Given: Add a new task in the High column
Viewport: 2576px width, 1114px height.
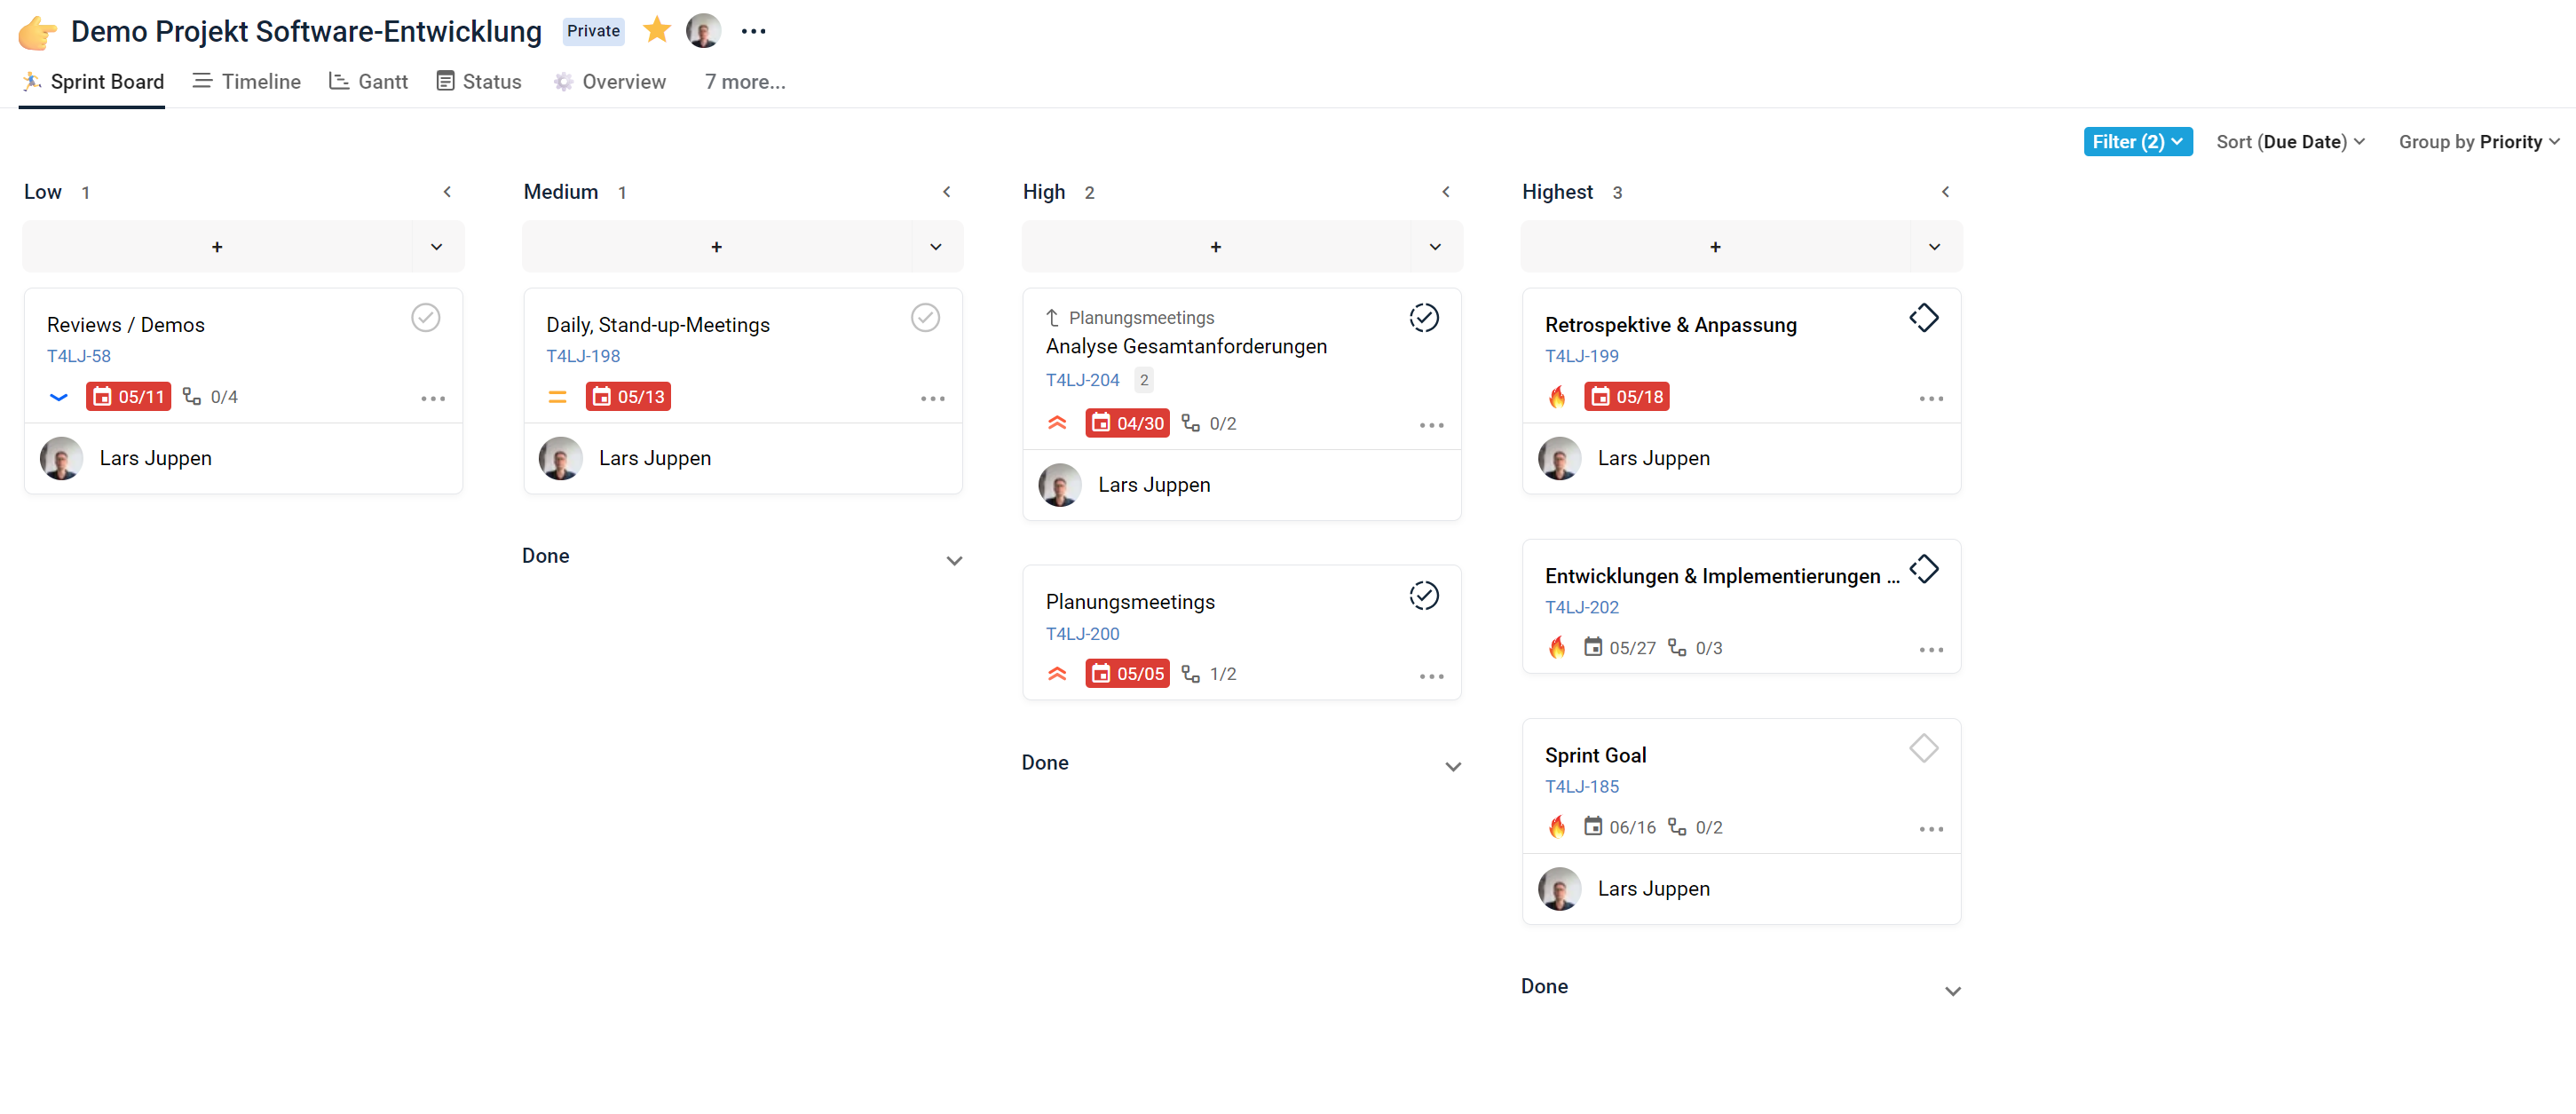Looking at the screenshot, I should pyautogui.click(x=1215, y=246).
